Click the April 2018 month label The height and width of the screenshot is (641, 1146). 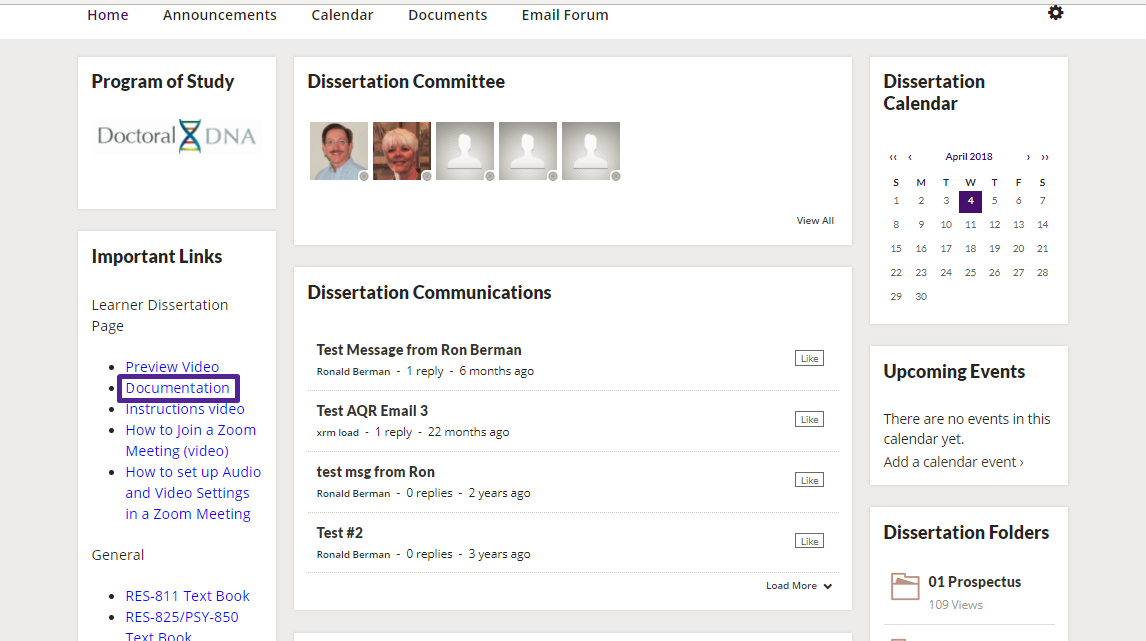pos(968,156)
